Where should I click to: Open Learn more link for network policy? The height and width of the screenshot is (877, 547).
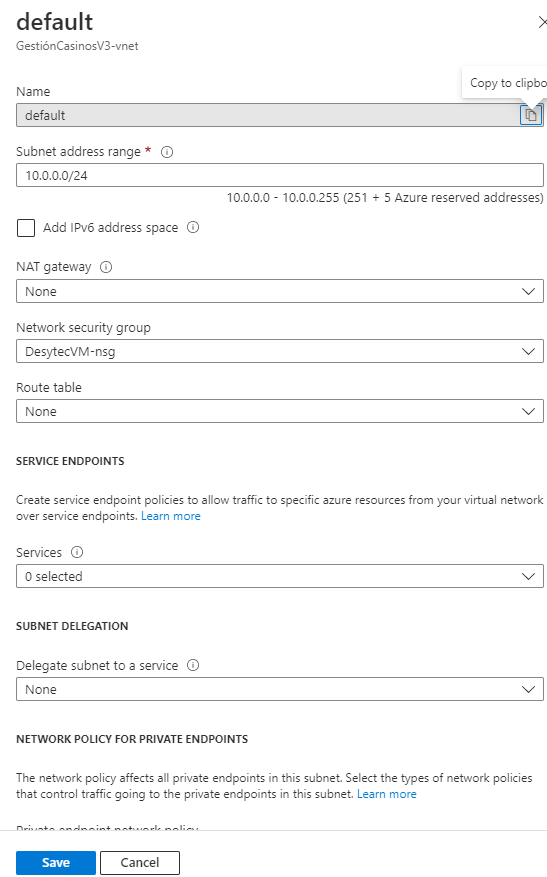coord(386,794)
